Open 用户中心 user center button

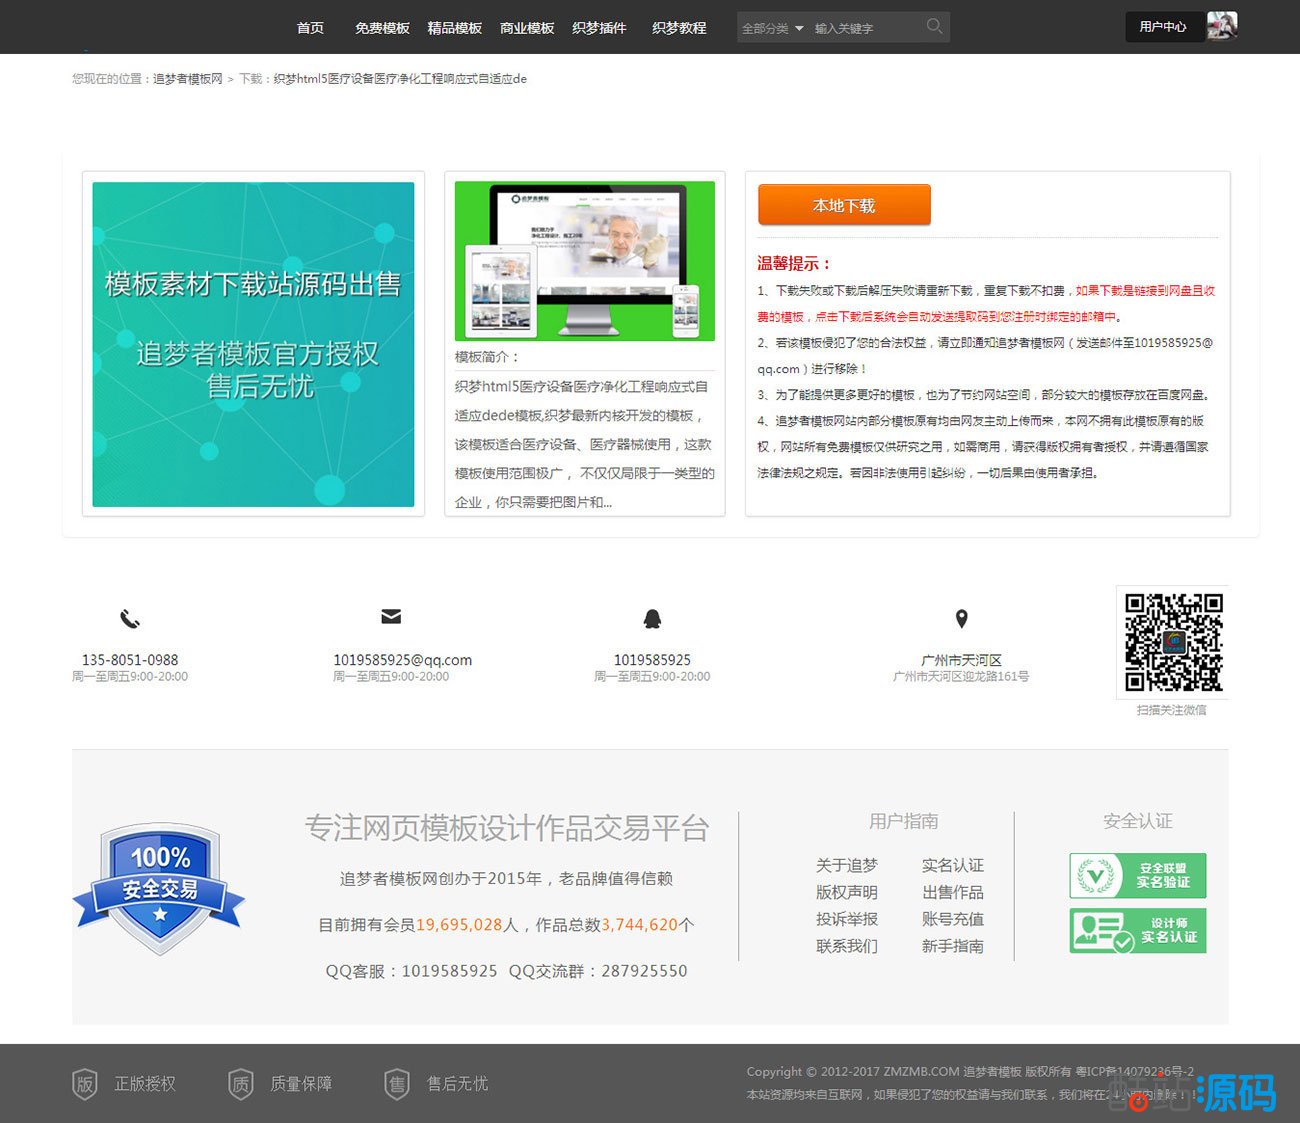pos(1162,27)
